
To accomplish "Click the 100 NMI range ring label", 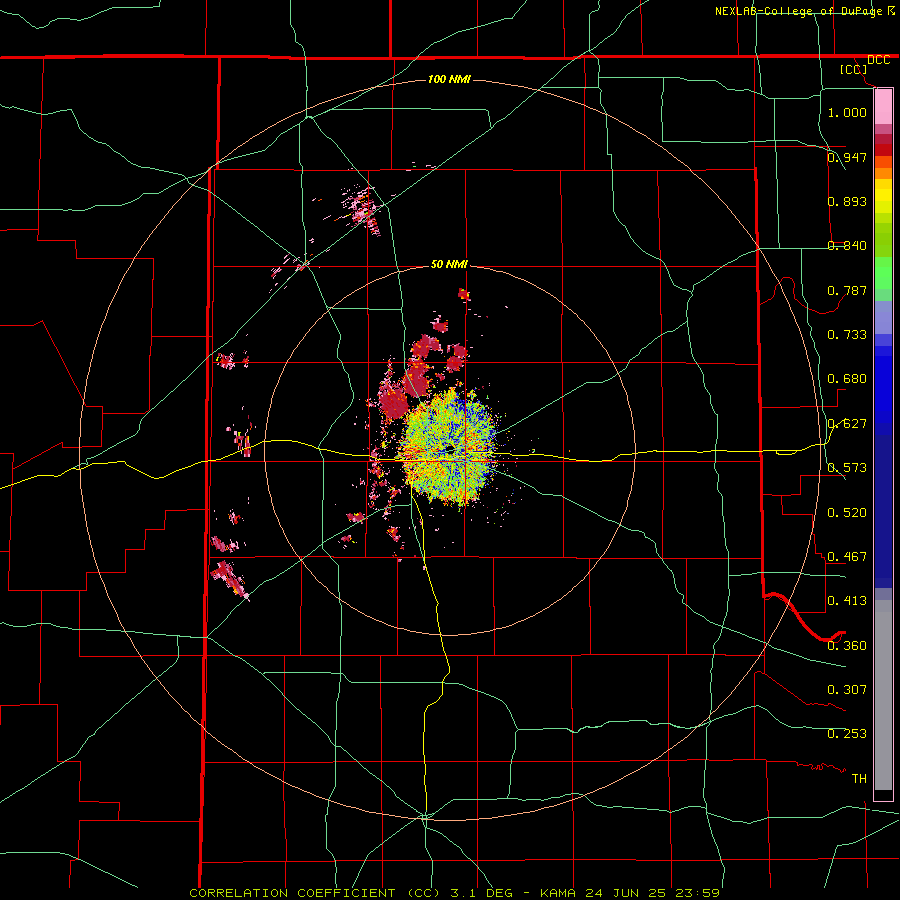I will (449, 79).
